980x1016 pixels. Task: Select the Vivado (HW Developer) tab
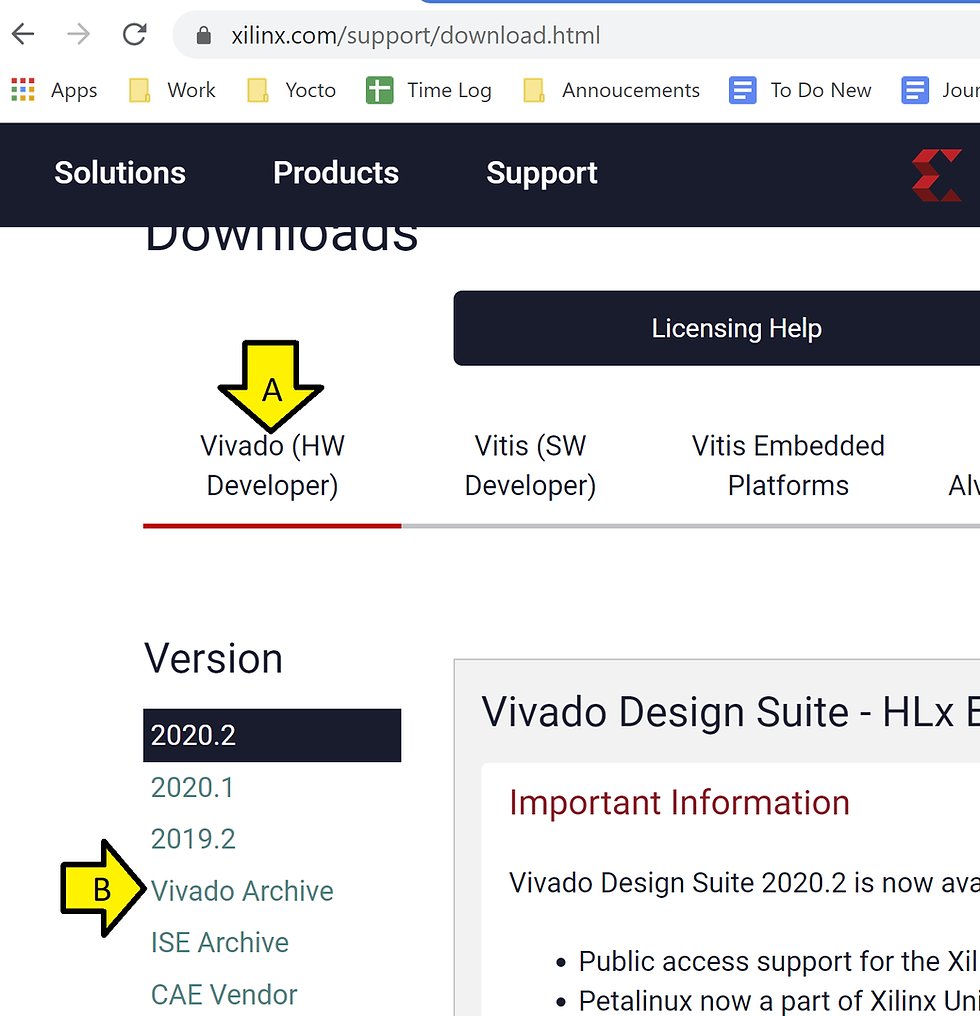[x=272, y=466]
